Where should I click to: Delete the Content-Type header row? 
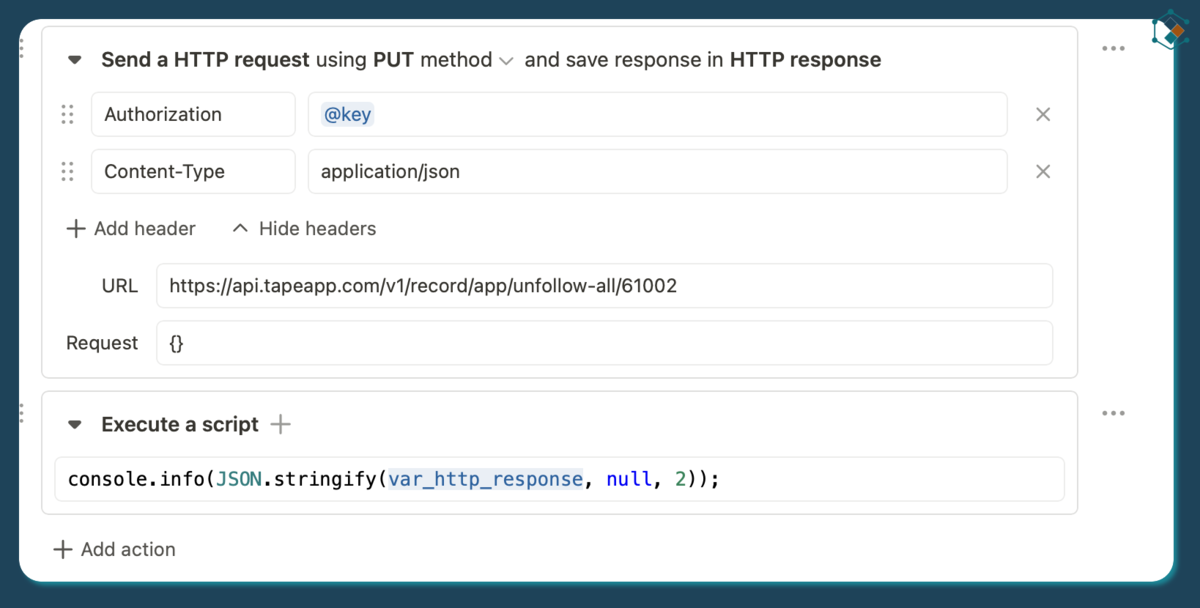tap(1043, 171)
